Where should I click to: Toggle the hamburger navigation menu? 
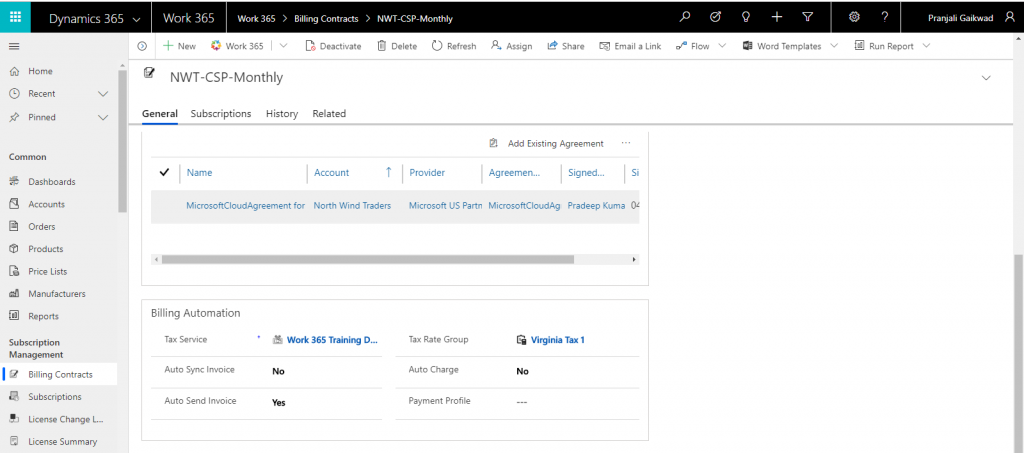[14, 46]
